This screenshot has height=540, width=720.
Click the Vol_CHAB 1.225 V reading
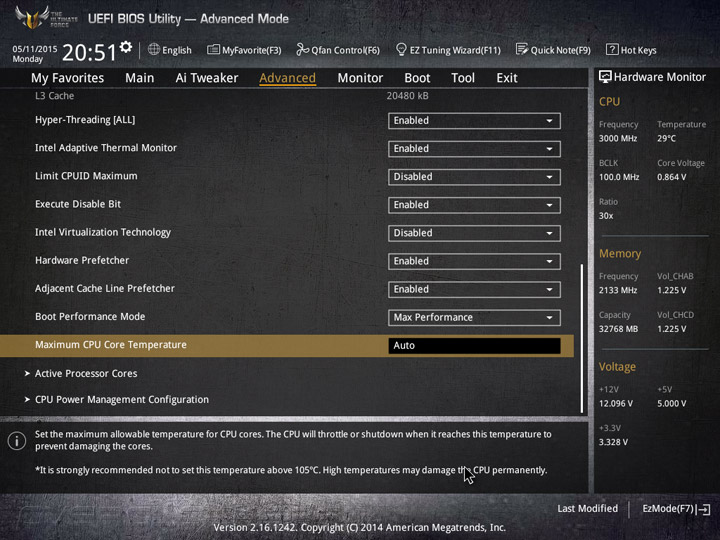[x=671, y=290]
